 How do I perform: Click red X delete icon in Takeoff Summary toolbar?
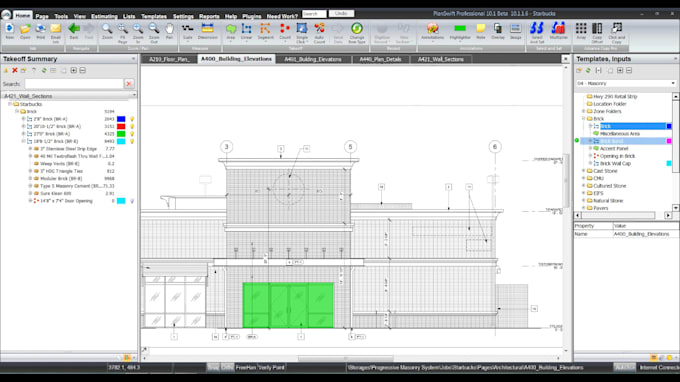[x=15, y=70]
